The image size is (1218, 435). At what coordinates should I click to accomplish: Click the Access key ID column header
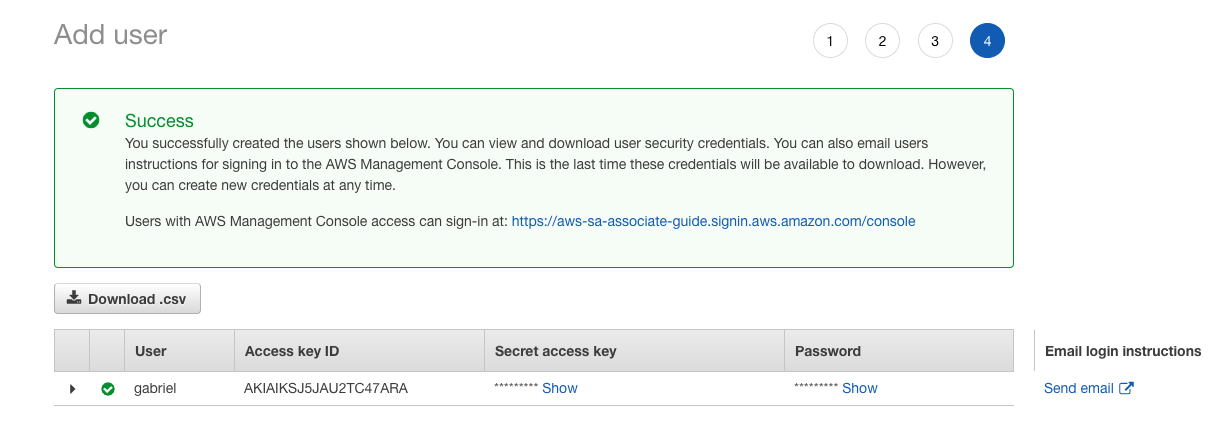pos(292,351)
